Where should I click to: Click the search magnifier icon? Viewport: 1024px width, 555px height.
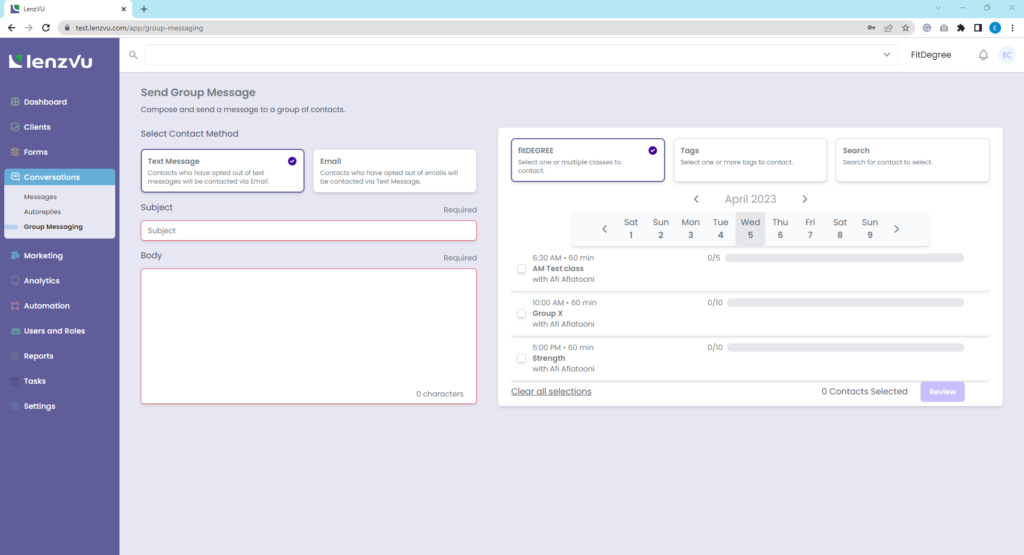point(133,55)
